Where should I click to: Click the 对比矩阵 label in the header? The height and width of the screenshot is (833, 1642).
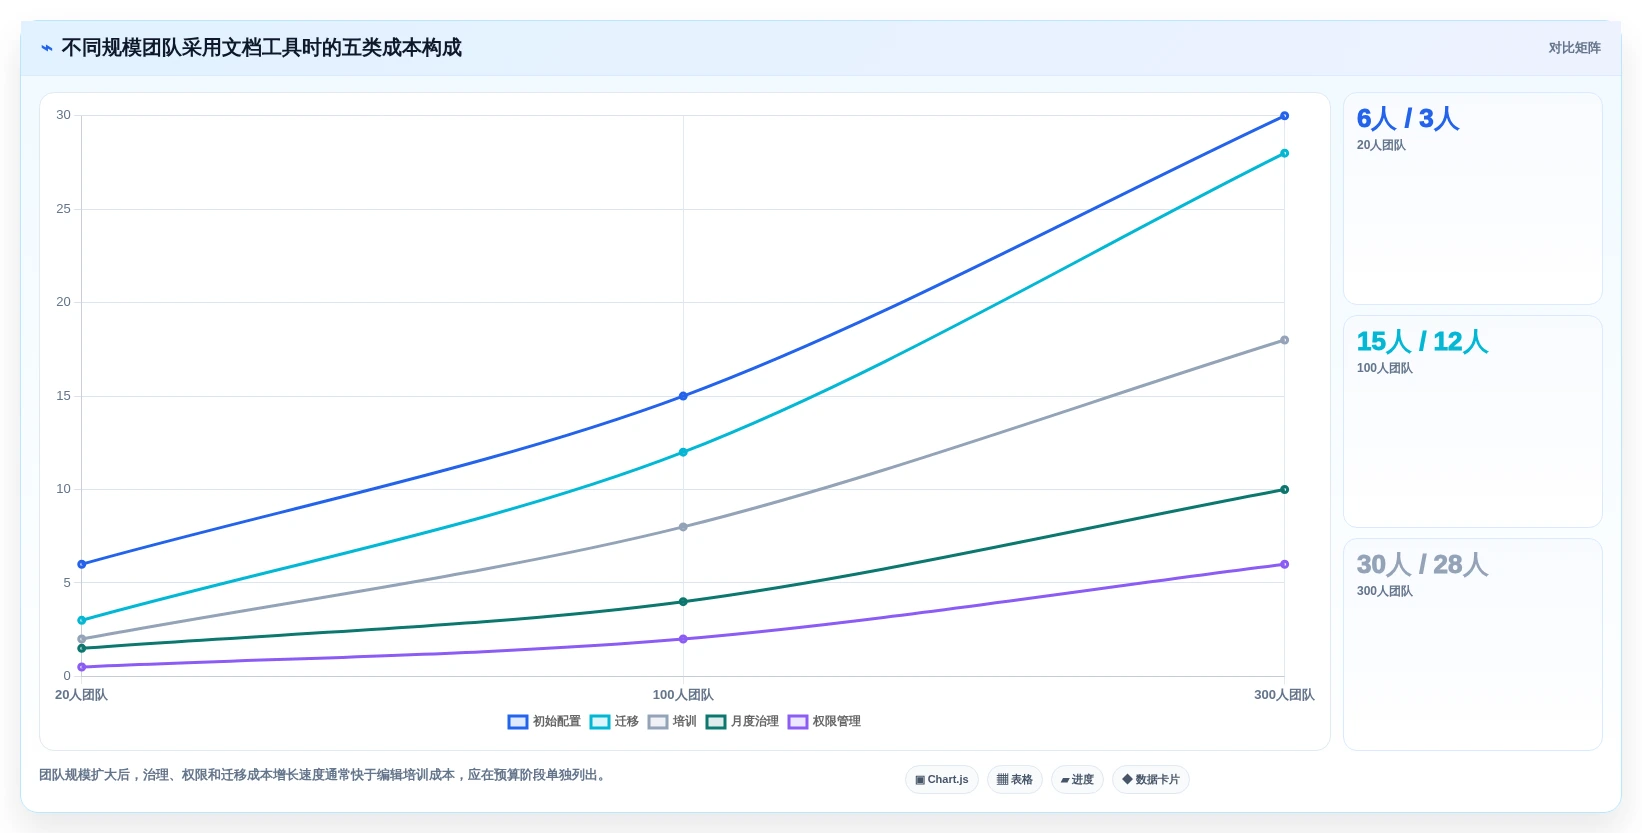point(1574,48)
